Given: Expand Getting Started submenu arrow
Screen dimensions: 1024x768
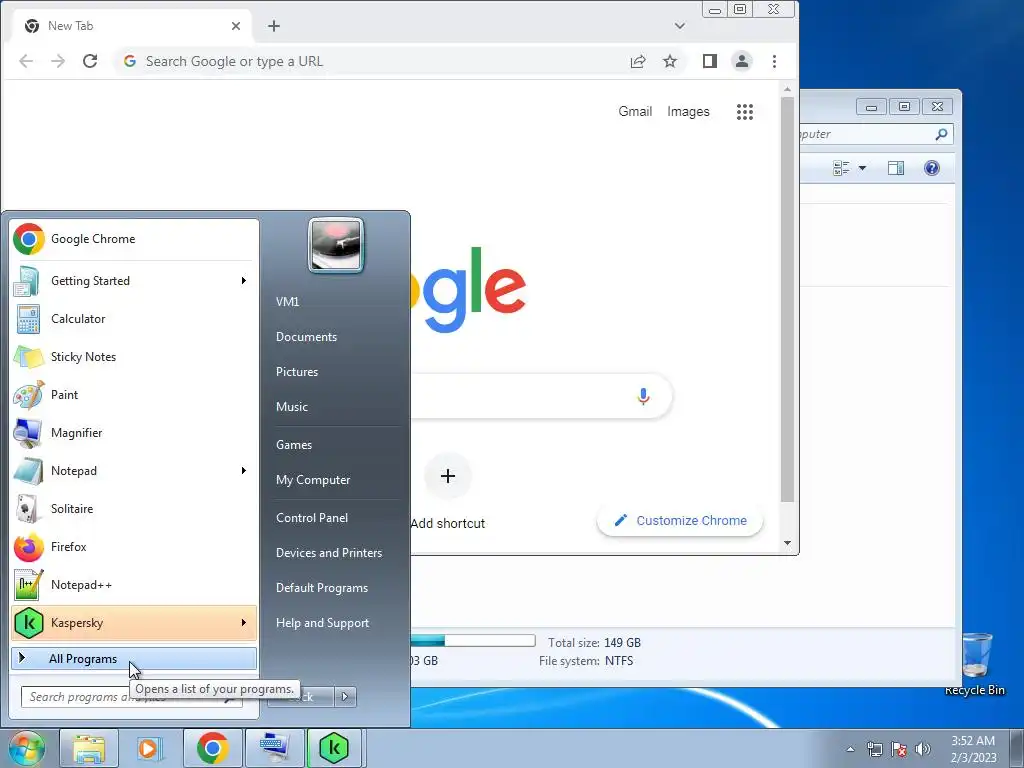Looking at the screenshot, I should (x=244, y=281).
